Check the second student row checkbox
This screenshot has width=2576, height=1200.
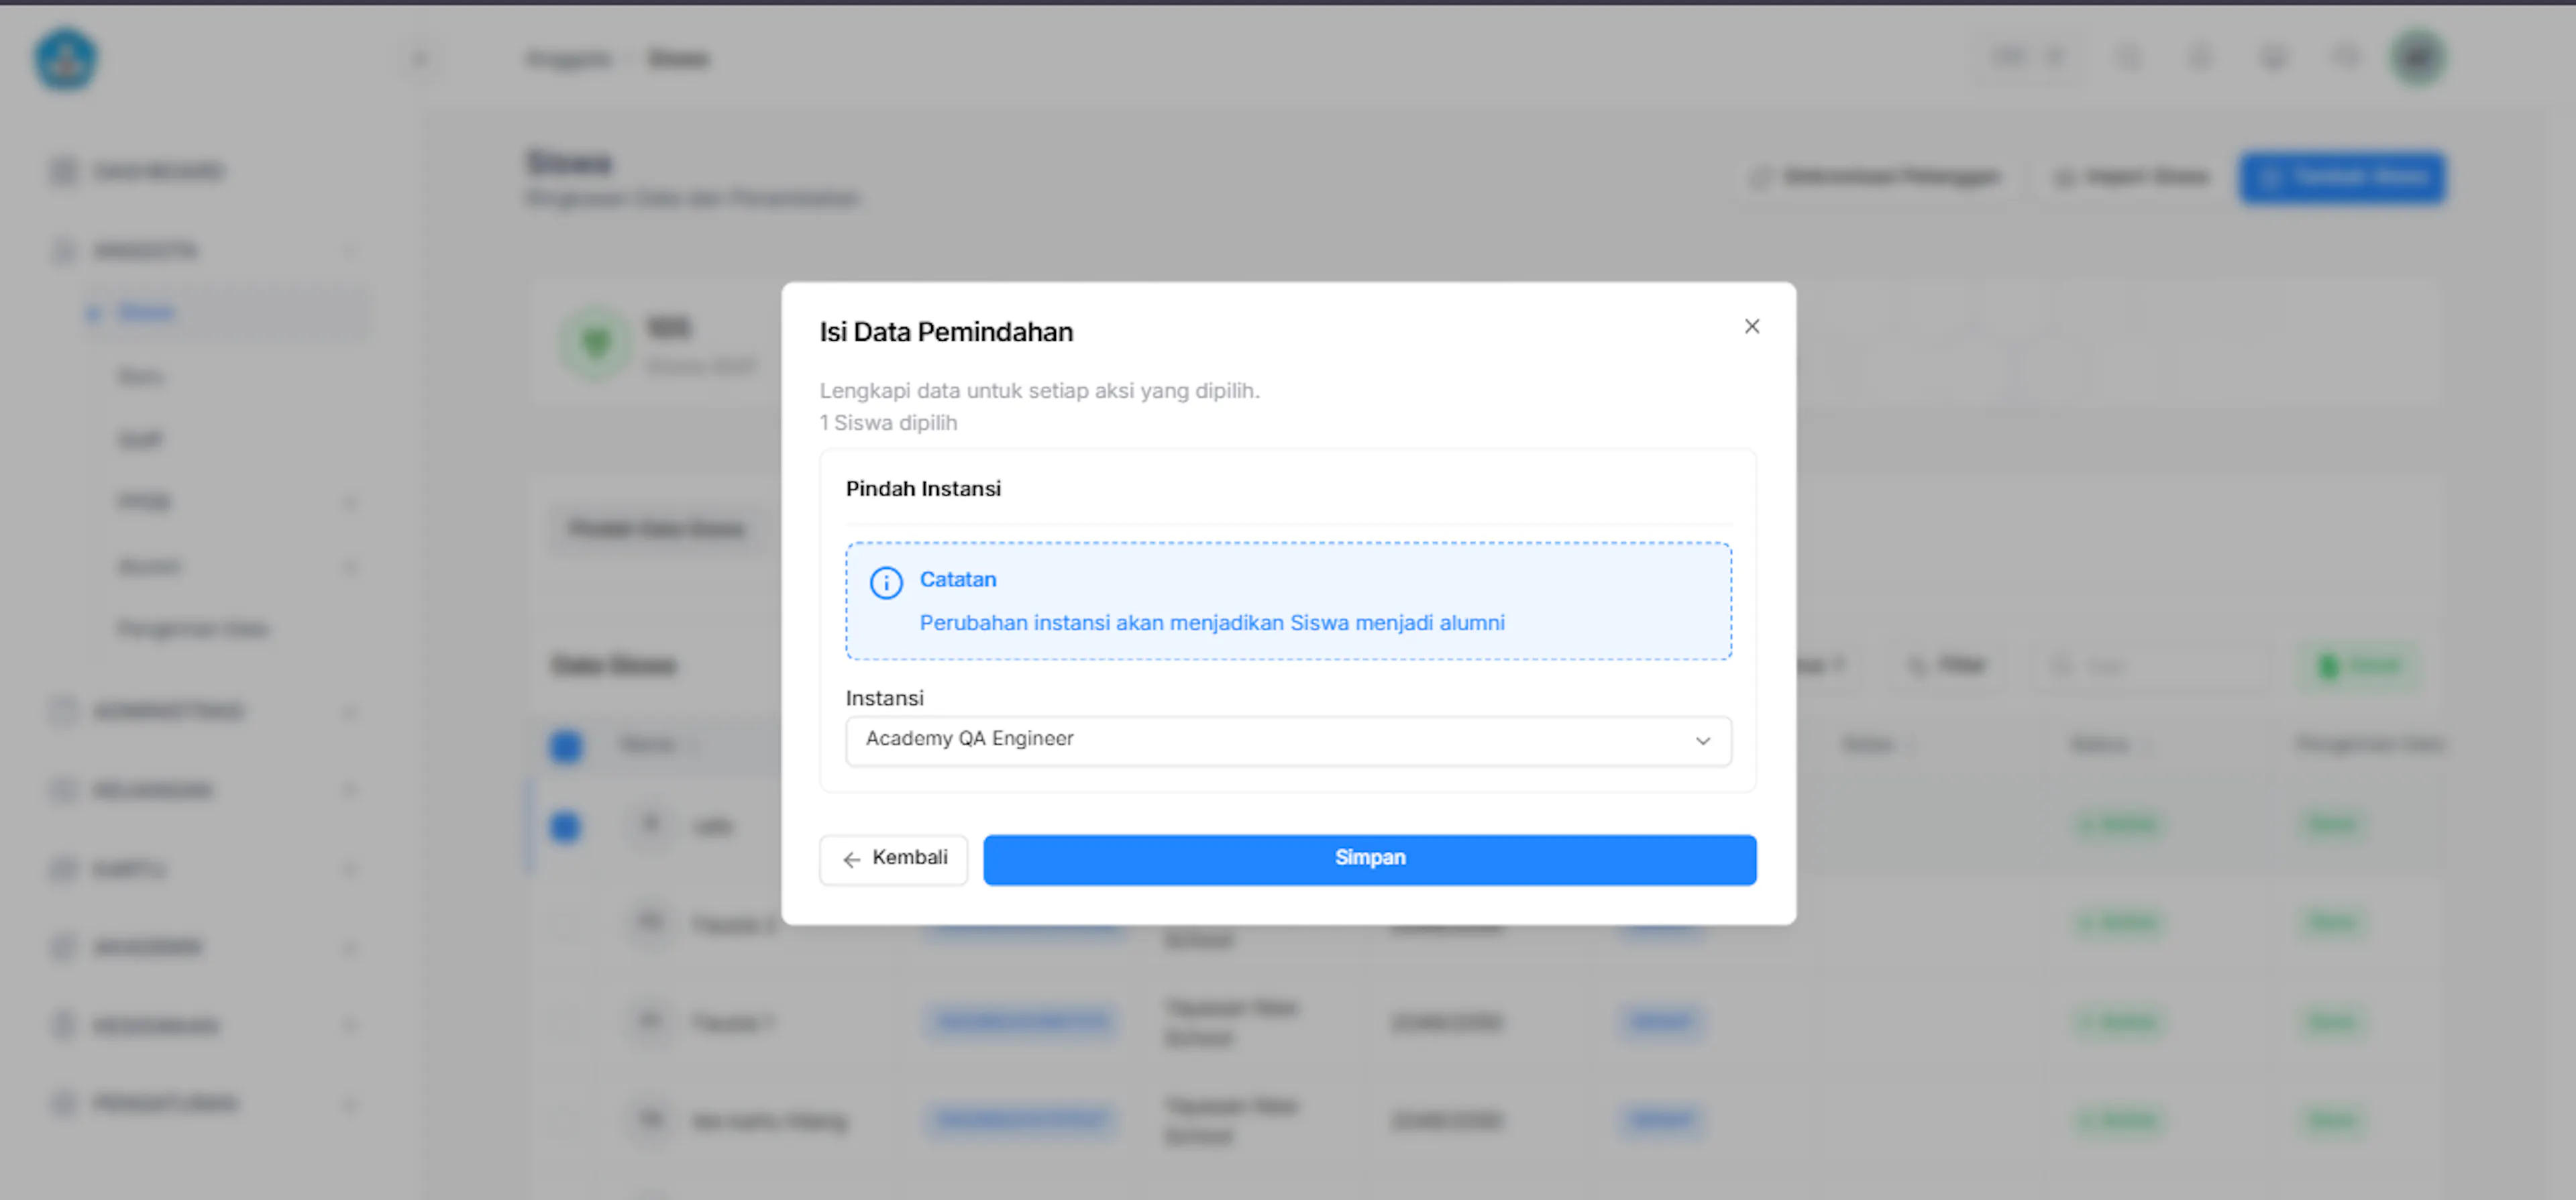pyautogui.click(x=566, y=923)
